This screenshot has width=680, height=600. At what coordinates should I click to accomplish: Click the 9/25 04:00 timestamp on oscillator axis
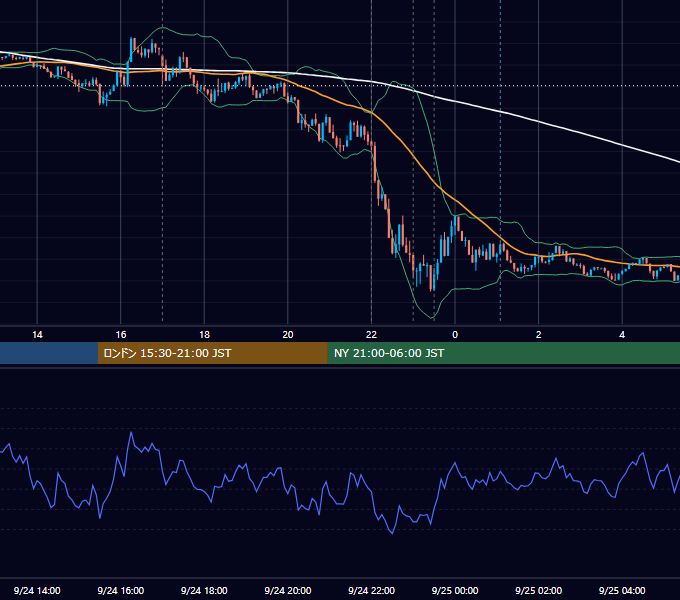point(622,590)
